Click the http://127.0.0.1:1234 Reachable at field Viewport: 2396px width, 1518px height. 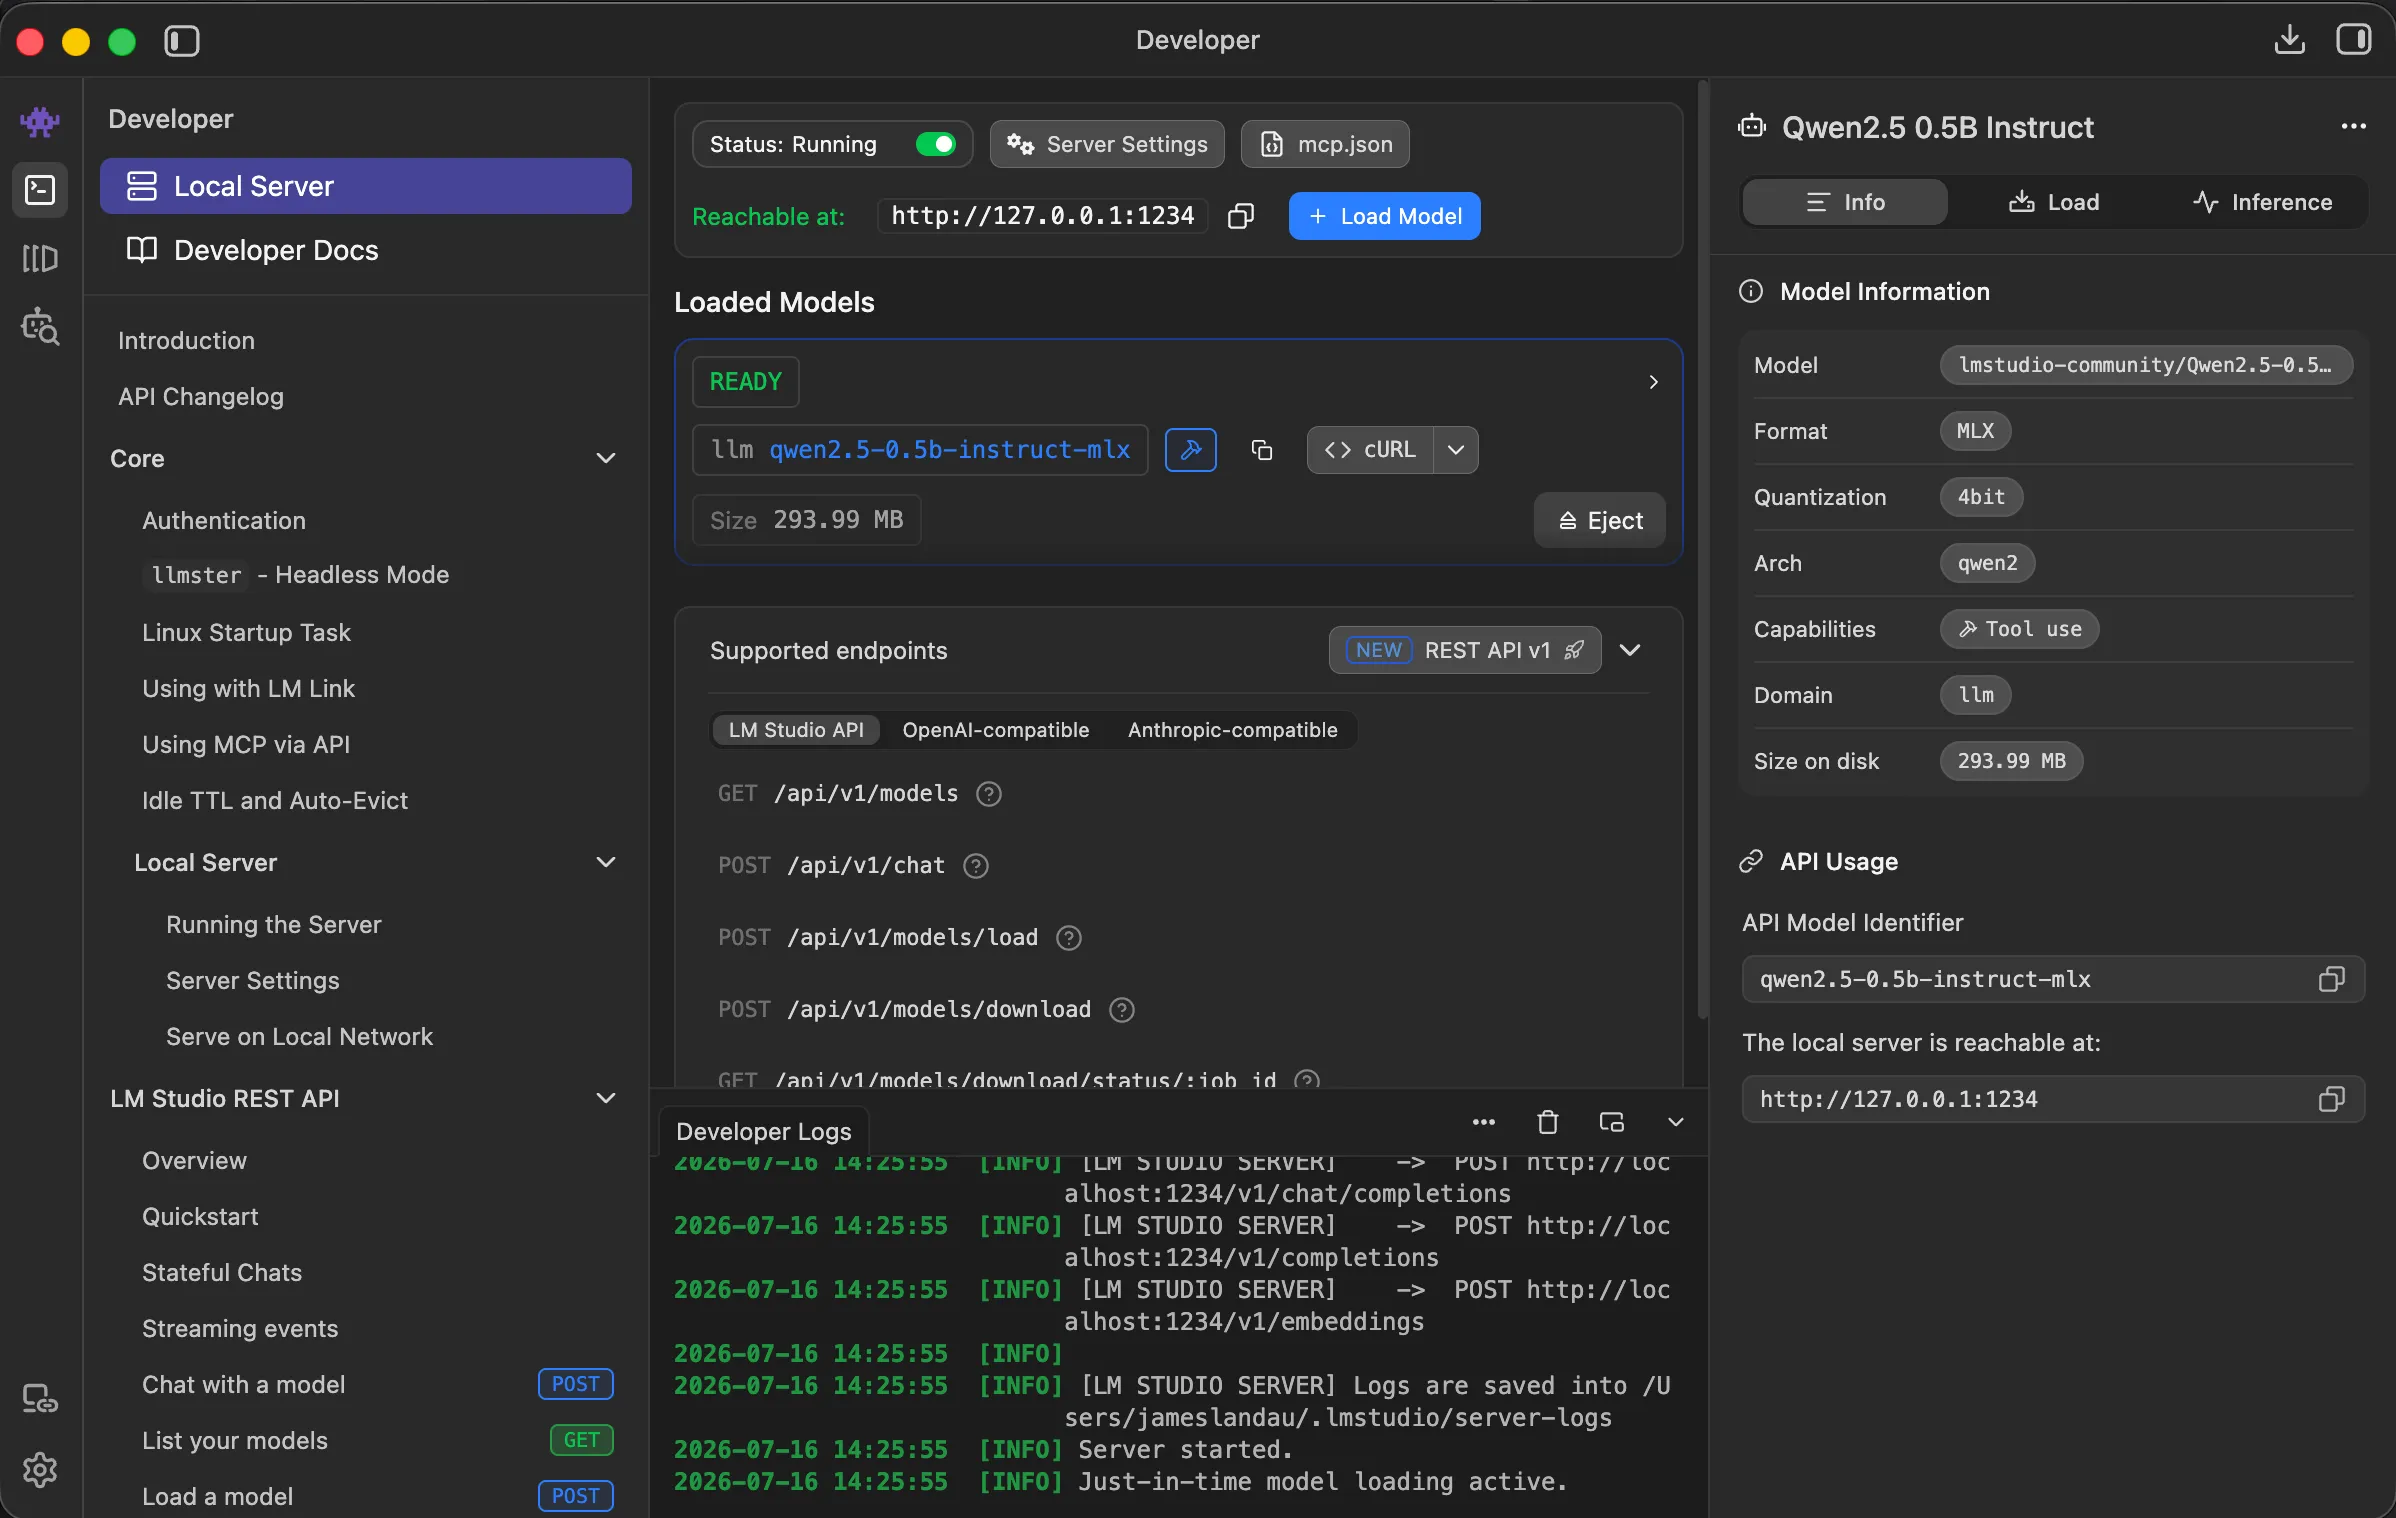(x=1042, y=216)
